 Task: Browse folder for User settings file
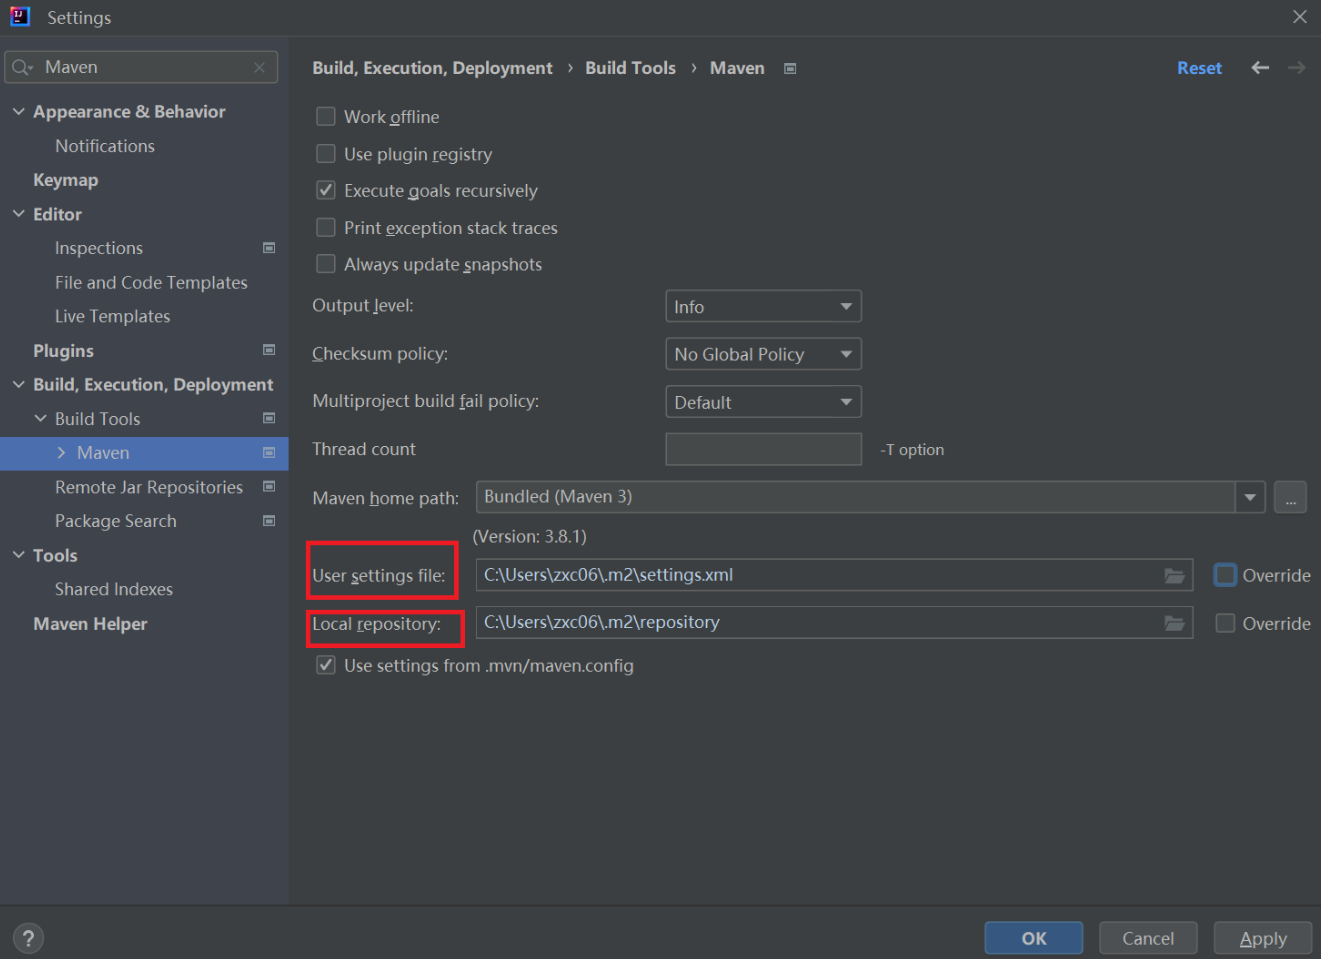[1174, 575]
